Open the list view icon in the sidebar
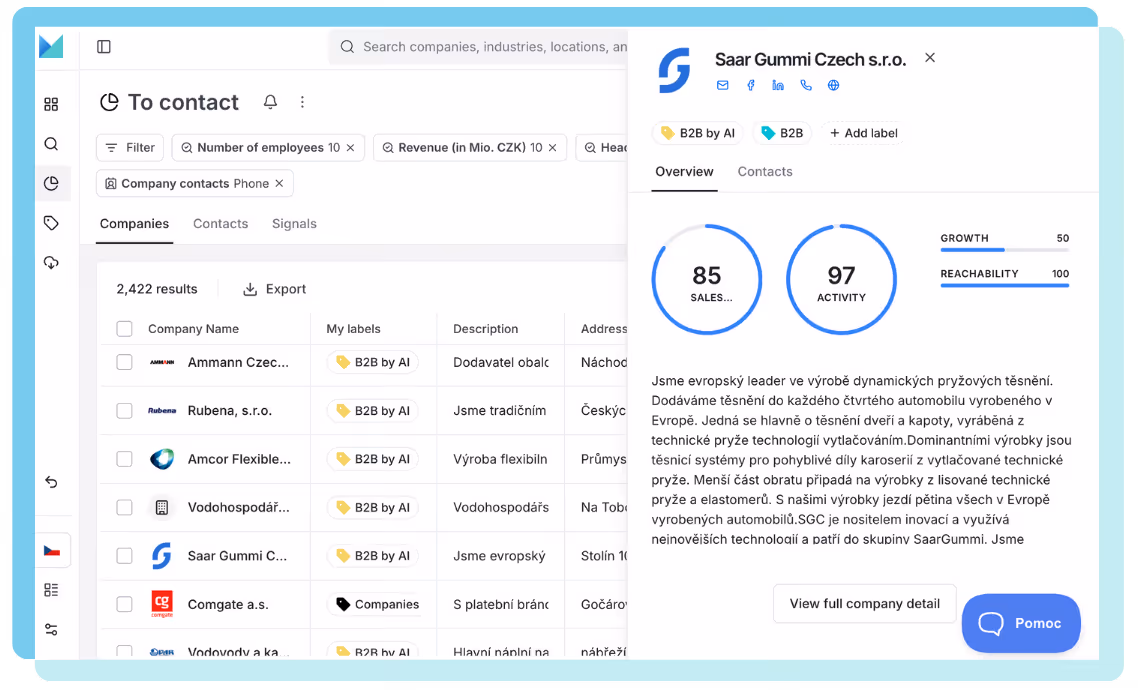 (x=51, y=590)
